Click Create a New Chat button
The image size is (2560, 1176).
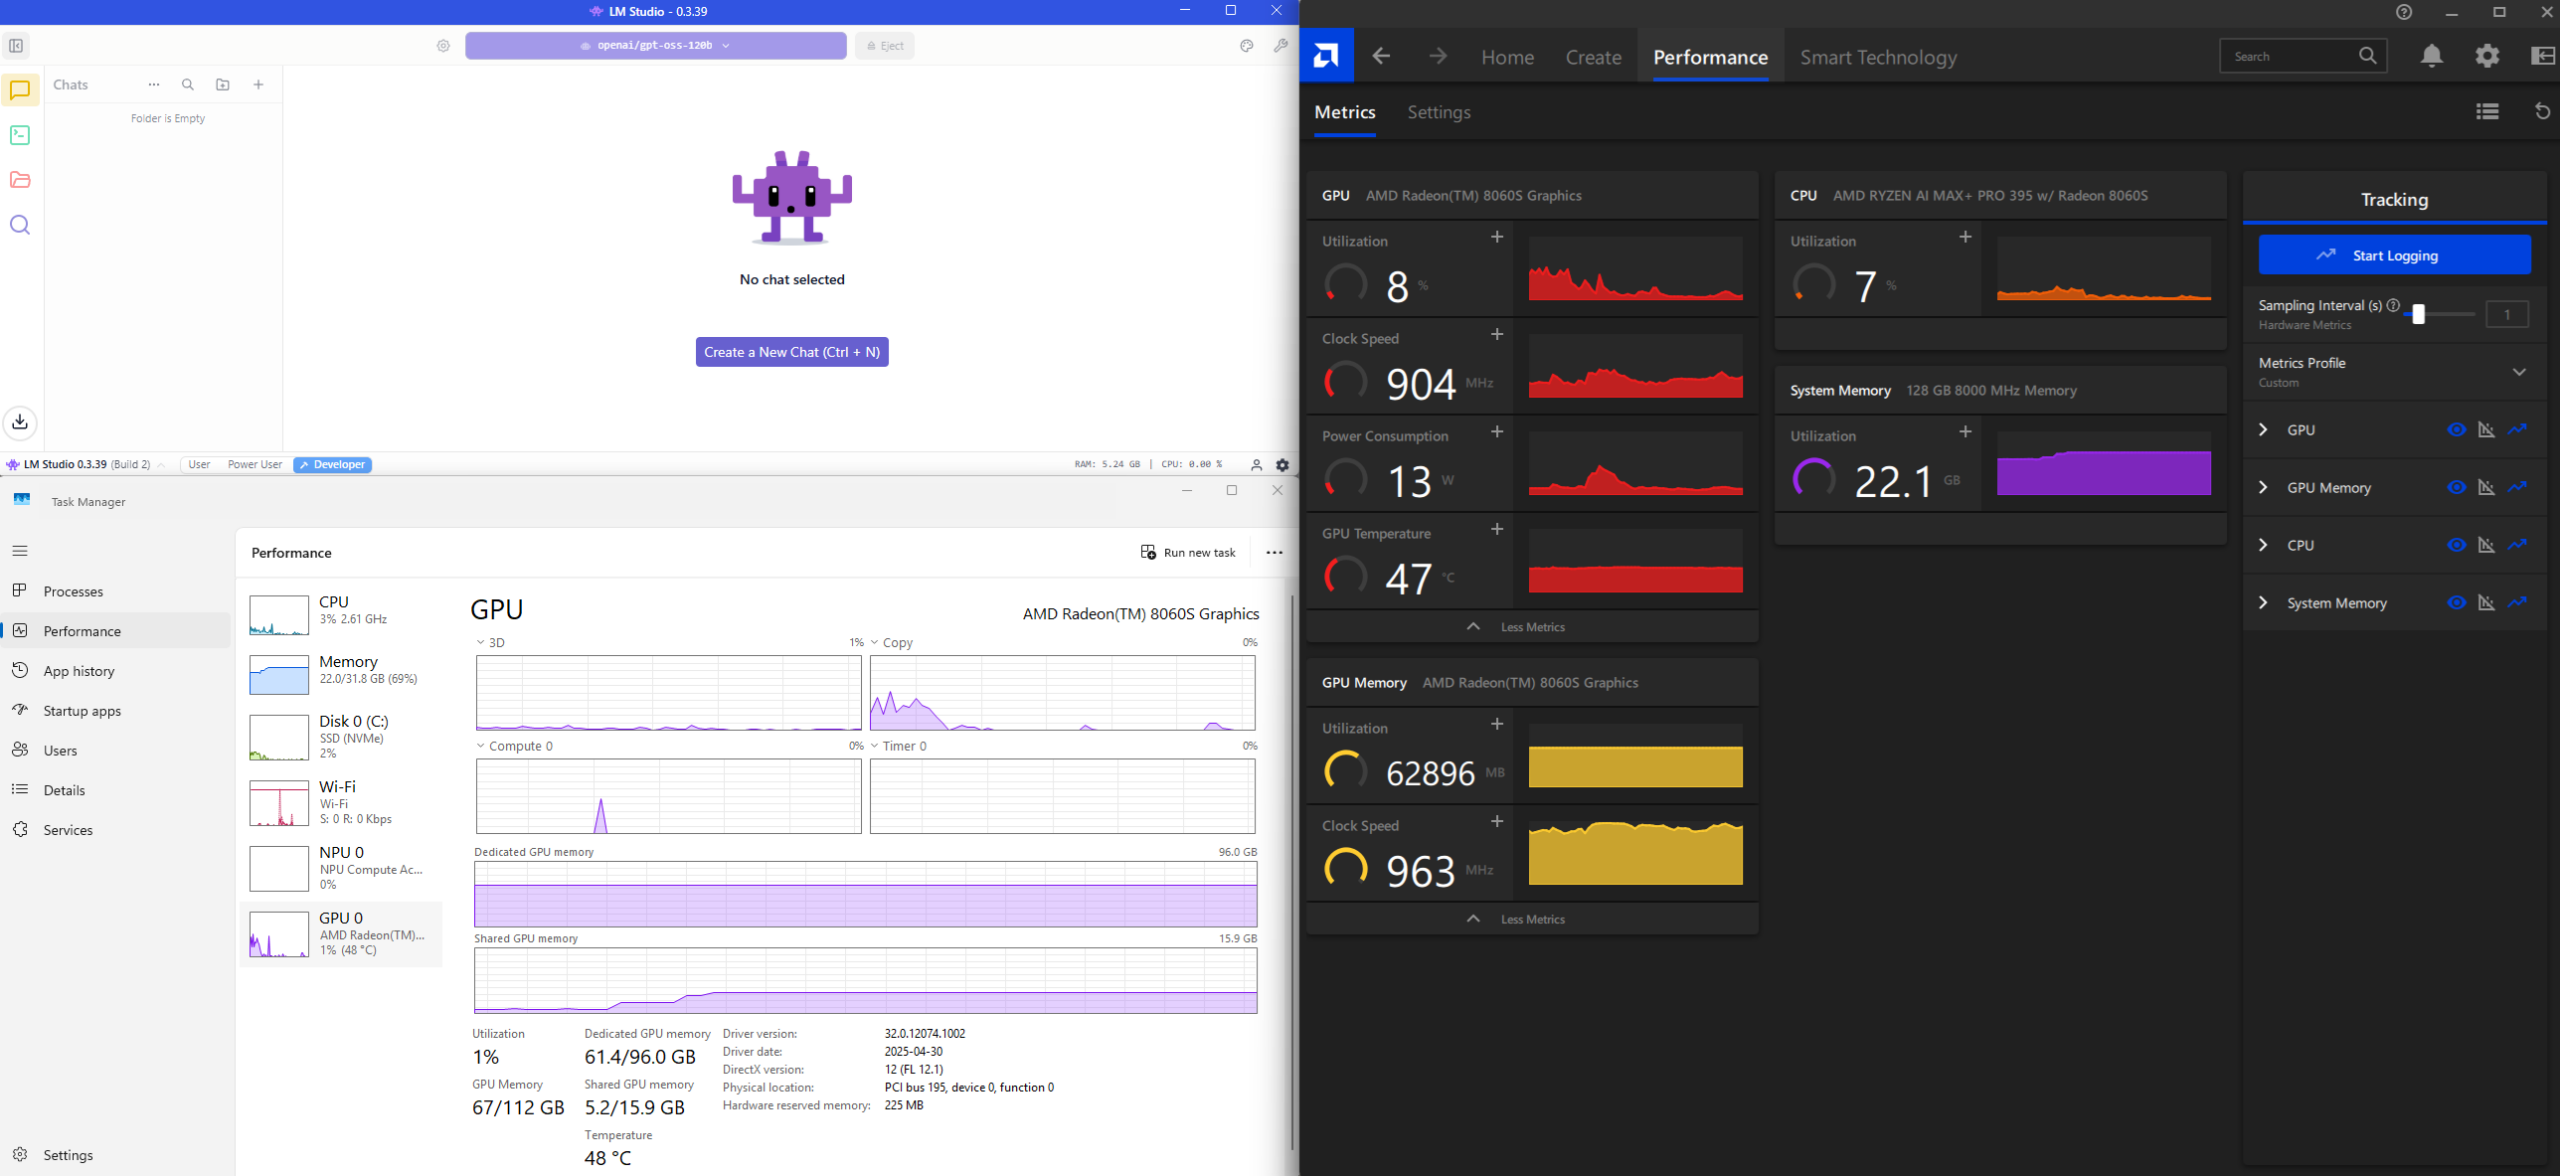click(791, 352)
